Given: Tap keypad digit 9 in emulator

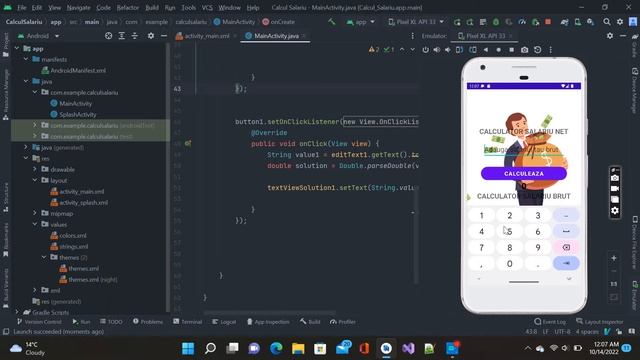Looking at the screenshot, I should [538, 247].
